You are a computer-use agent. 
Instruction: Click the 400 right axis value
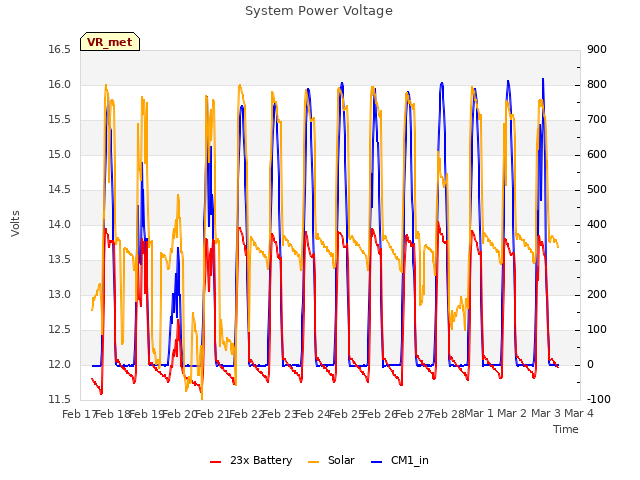[597, 224]
